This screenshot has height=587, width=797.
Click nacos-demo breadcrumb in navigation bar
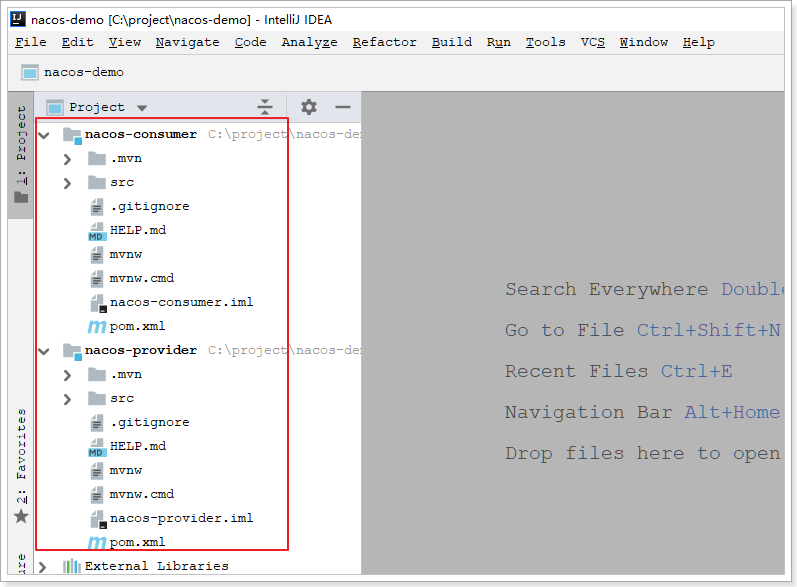coord(83,72)
